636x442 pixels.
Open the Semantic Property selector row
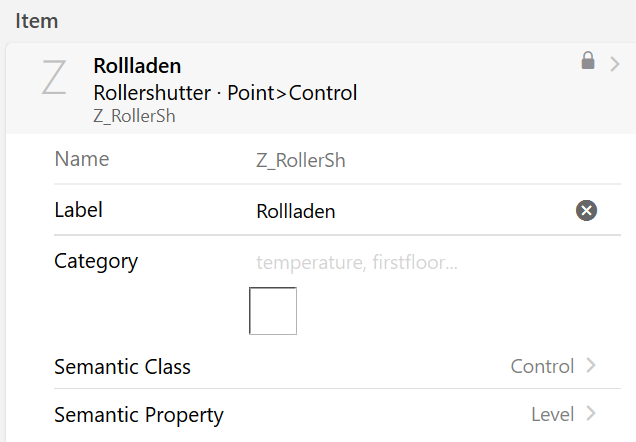click(x=337, y=414)
